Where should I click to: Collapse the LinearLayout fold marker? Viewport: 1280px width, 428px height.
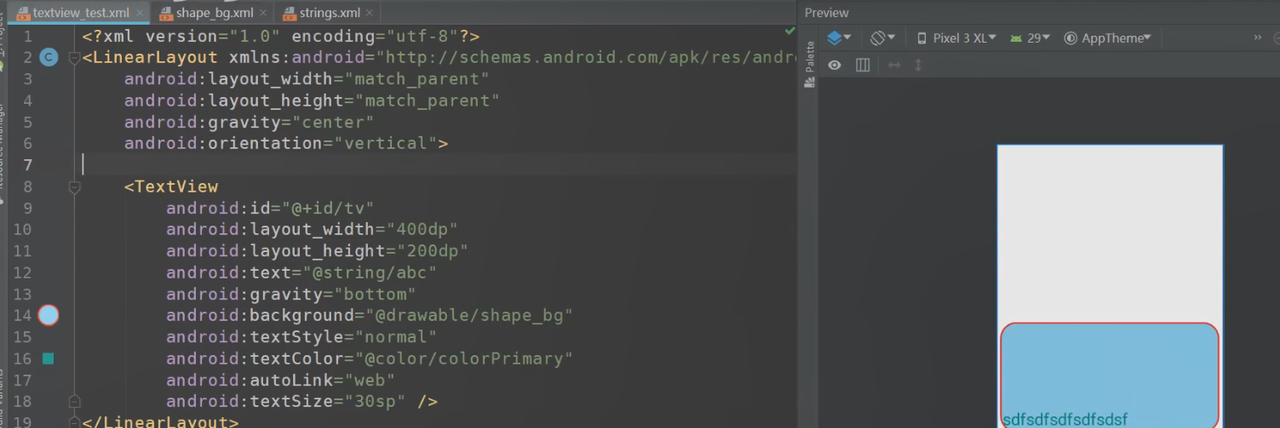(74, 58)
